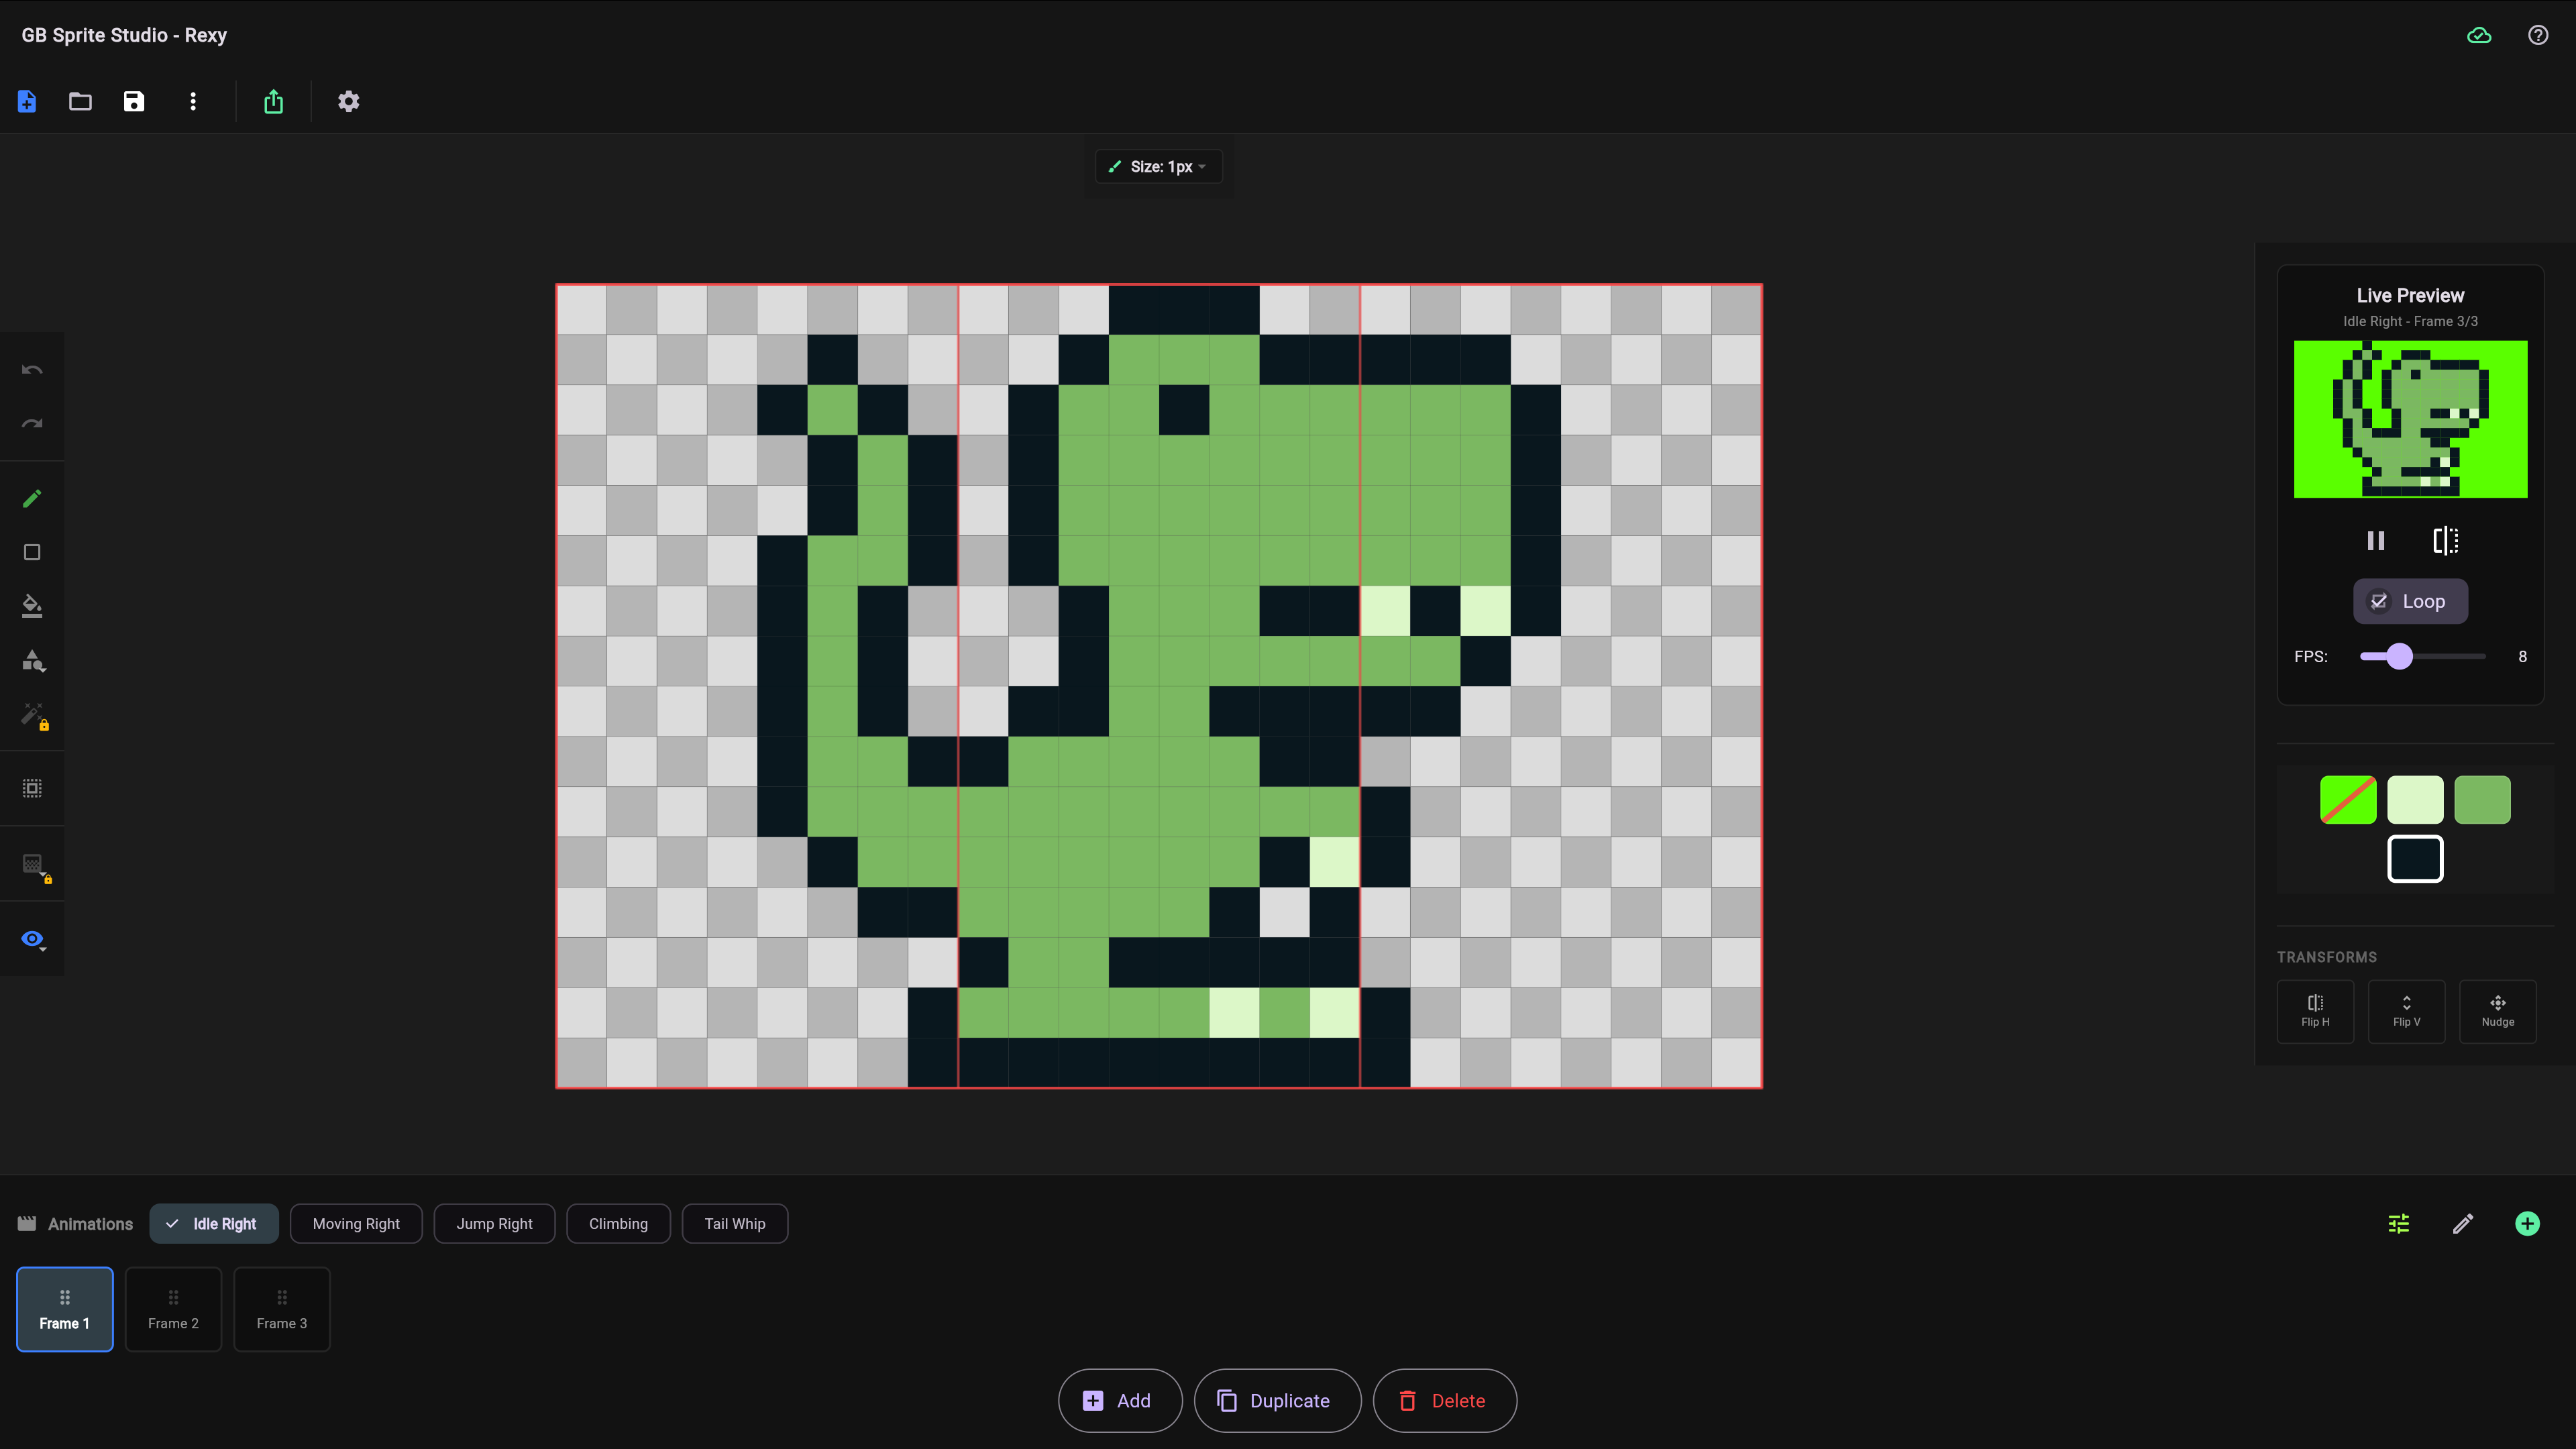Pick the light pale green swatch
This screenshot has width=2576, height=1449.
coord(2415,799)
